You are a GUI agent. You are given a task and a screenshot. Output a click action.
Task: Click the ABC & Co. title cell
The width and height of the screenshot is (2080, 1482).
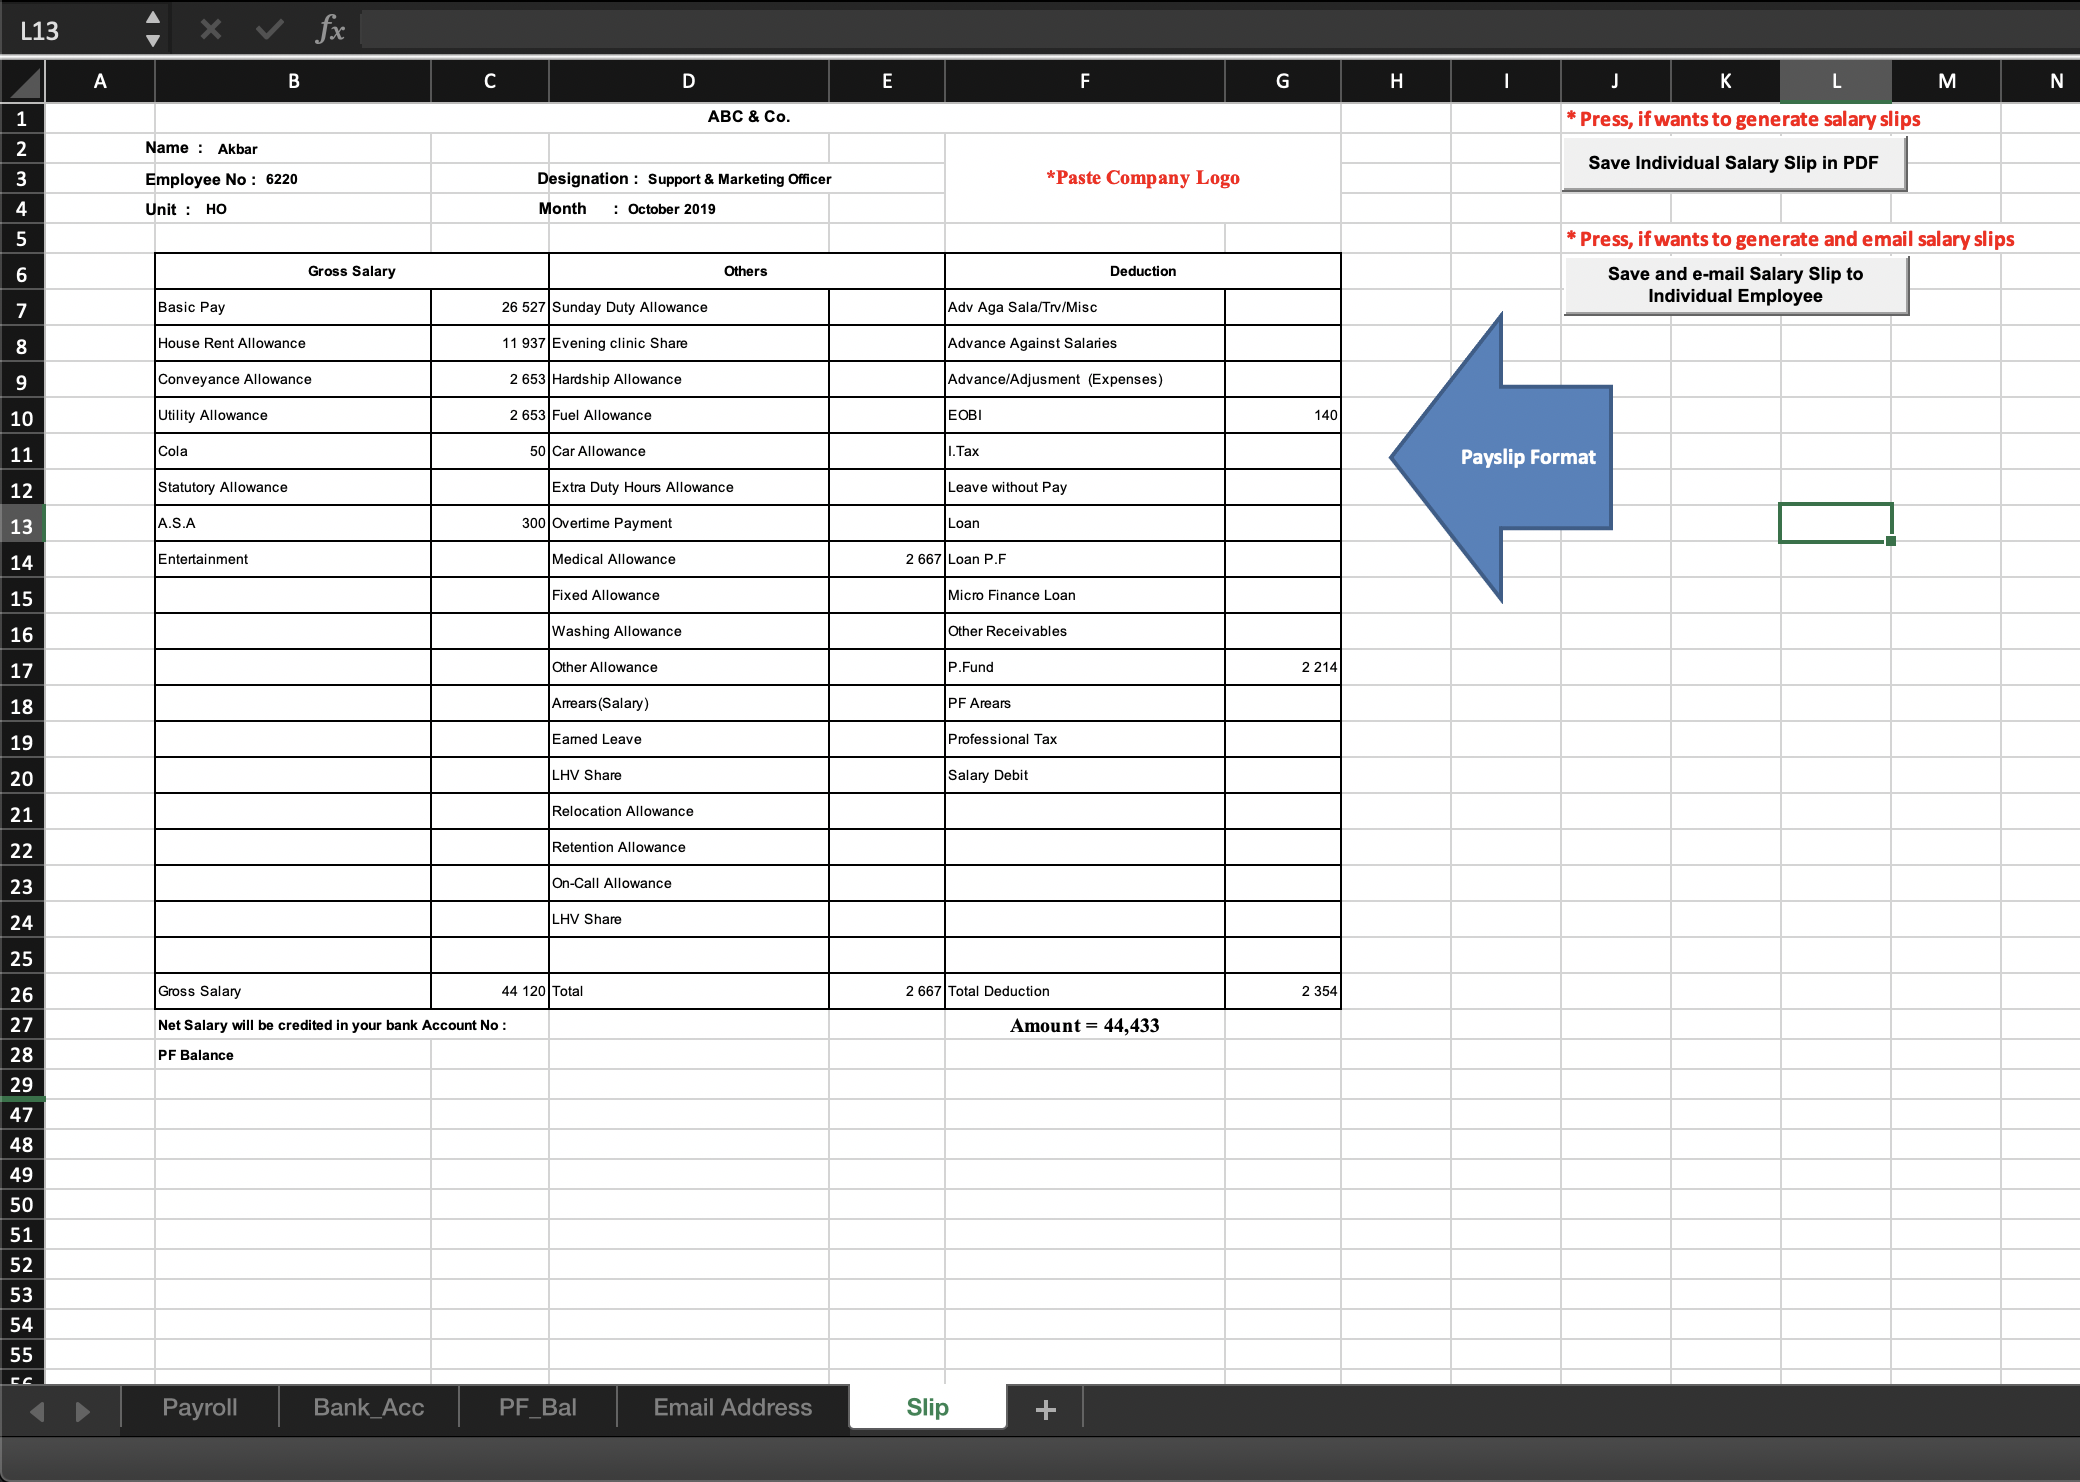[748, 117]
